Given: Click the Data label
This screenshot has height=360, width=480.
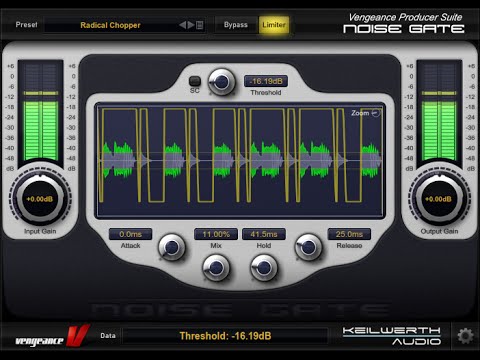Looking at the screenshot, I should pyautogui.click(x=108, y=336).
